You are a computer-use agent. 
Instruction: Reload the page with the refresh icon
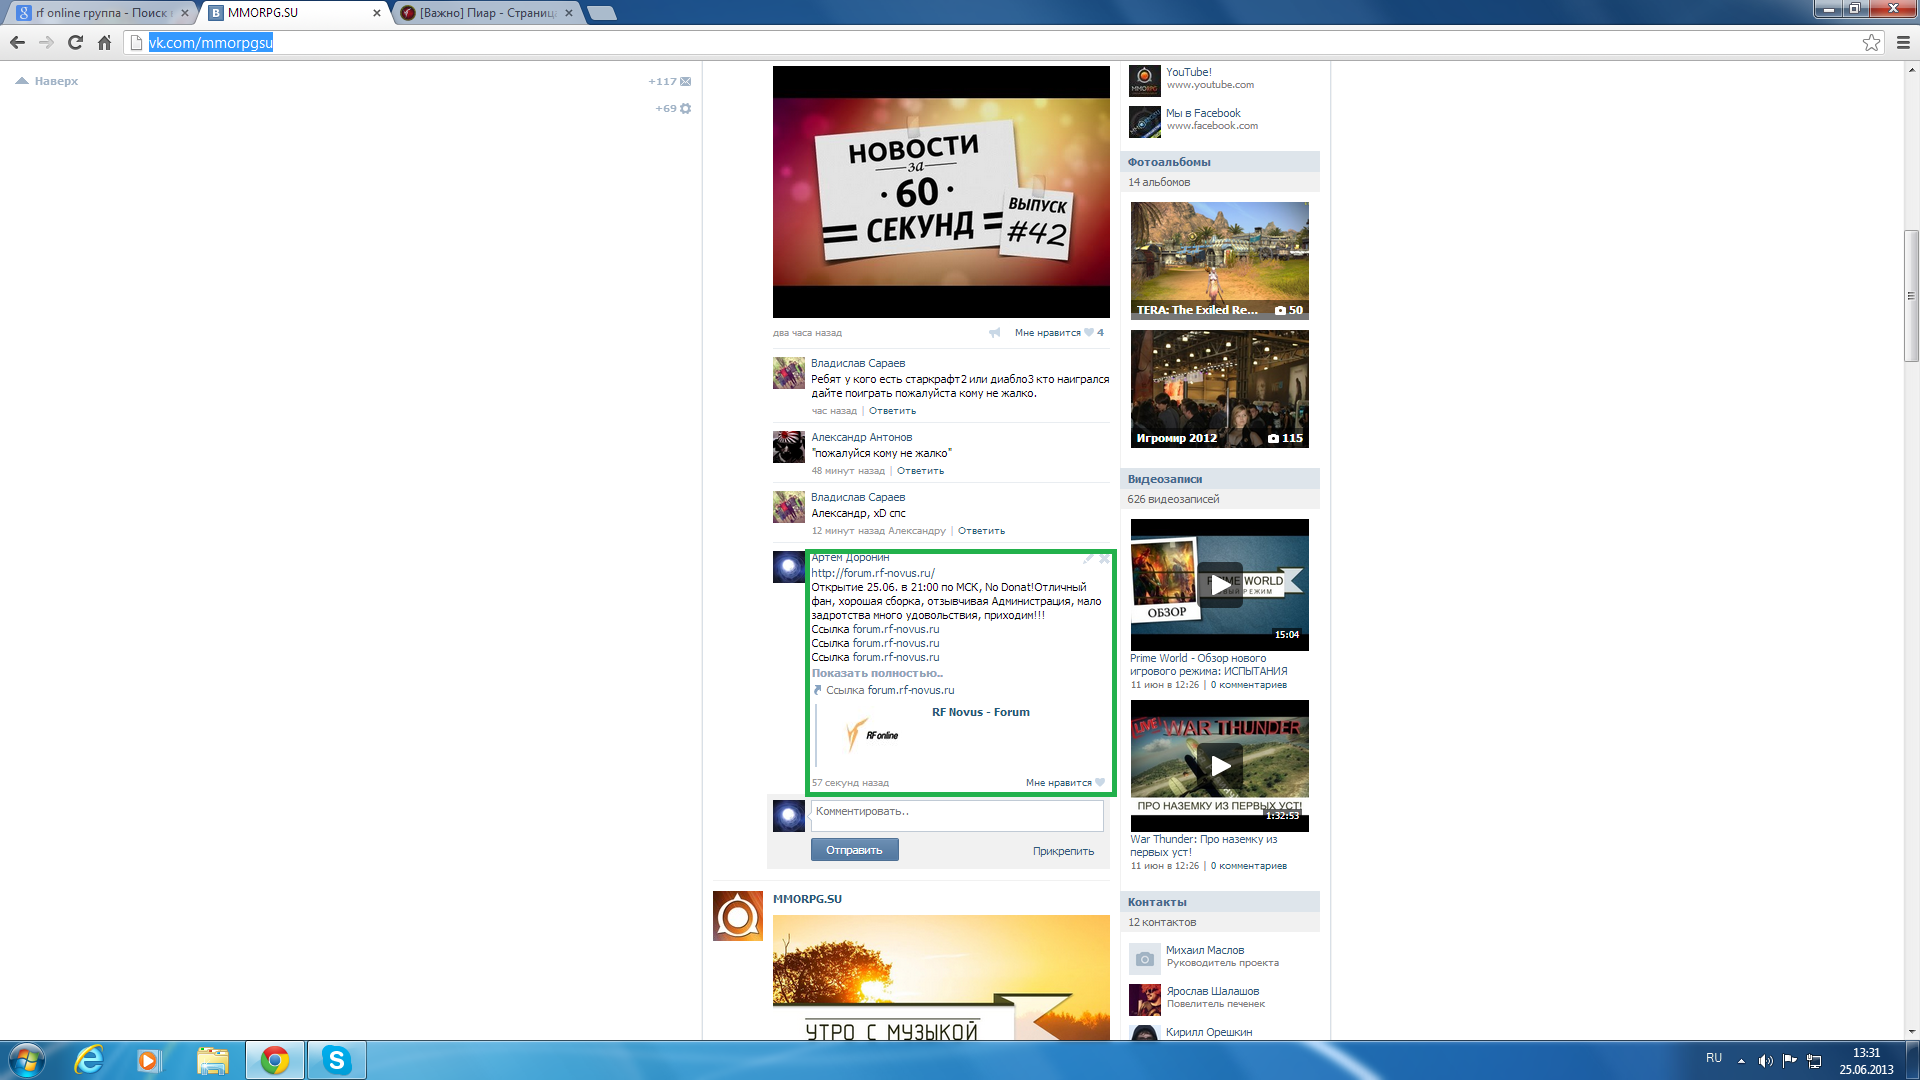[75, 42]
